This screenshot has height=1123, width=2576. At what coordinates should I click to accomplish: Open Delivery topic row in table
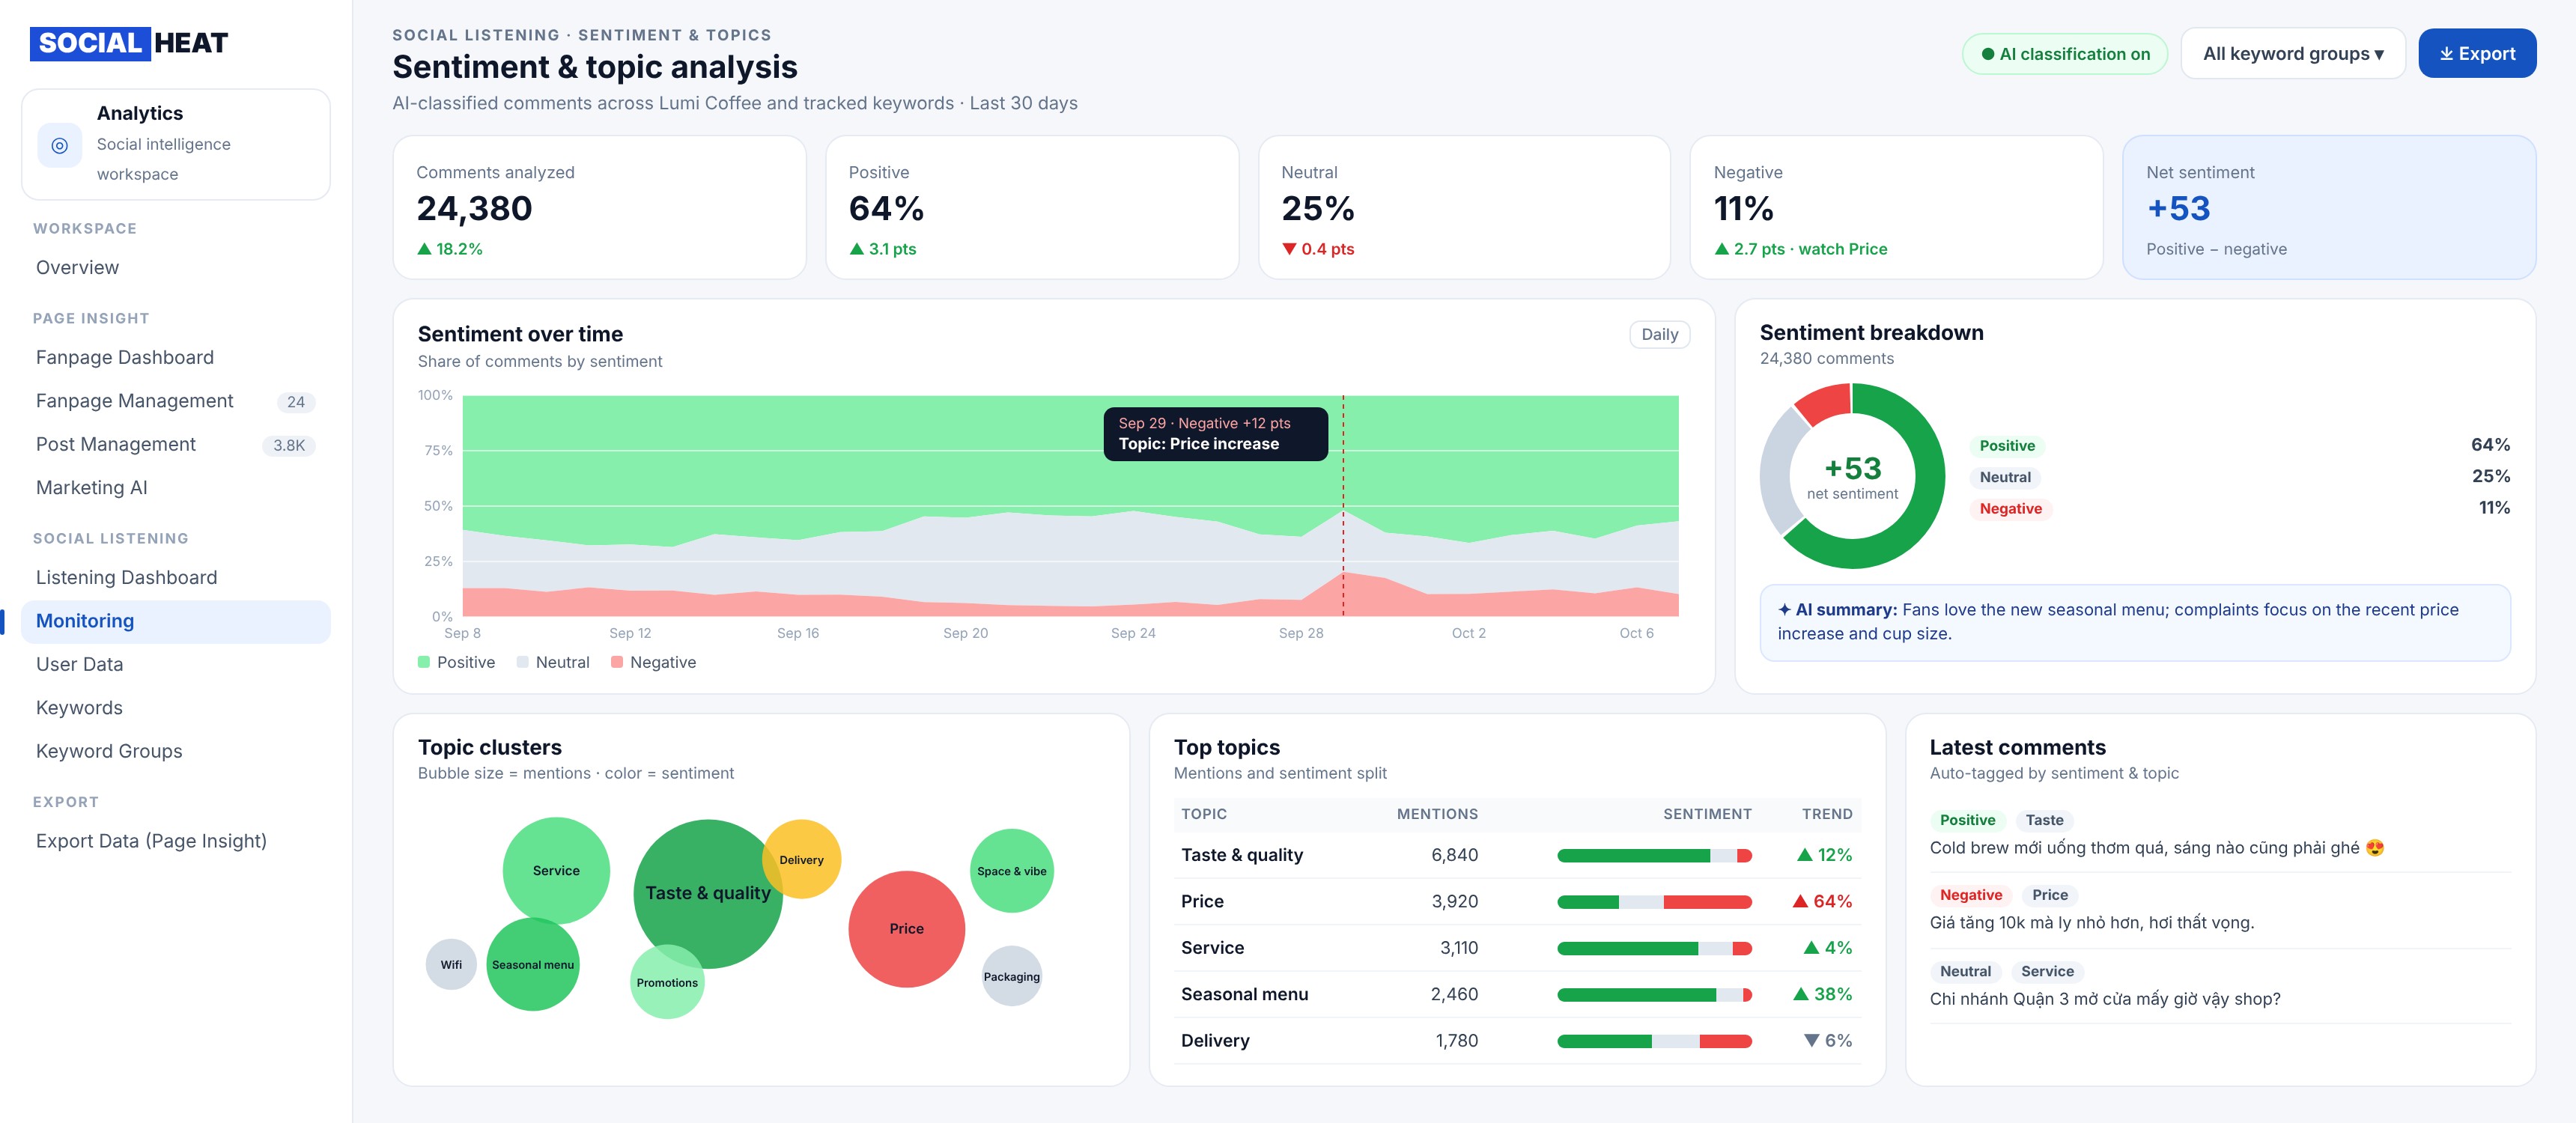pos(1517,1041)
